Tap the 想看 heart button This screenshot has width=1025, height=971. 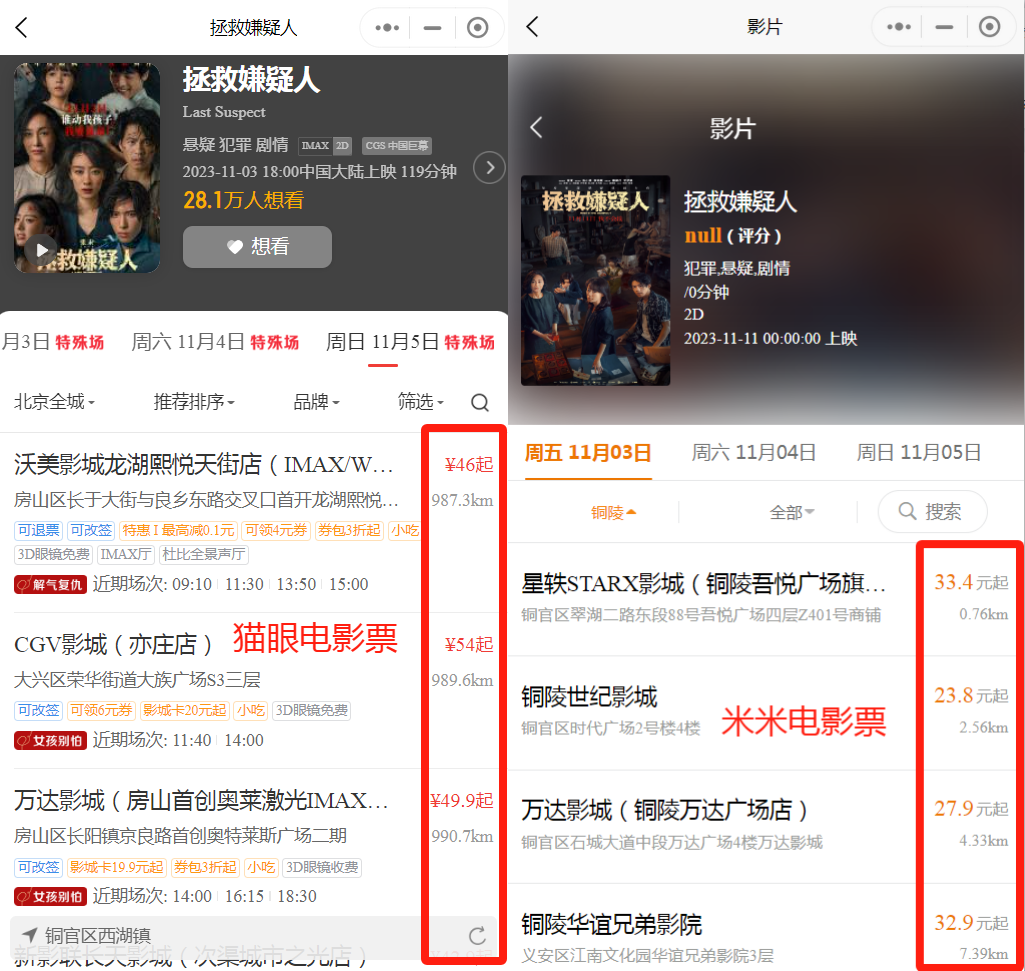[x=258, y=247]
